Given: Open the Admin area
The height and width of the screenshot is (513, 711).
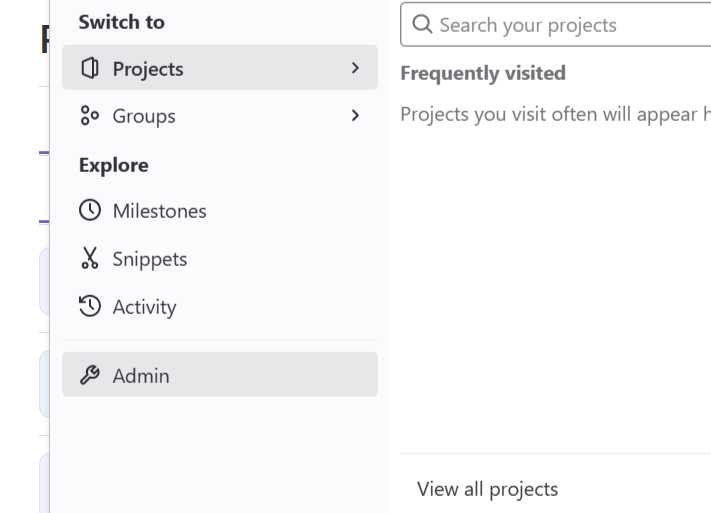Looking at the screenshot, I should 220,375.
